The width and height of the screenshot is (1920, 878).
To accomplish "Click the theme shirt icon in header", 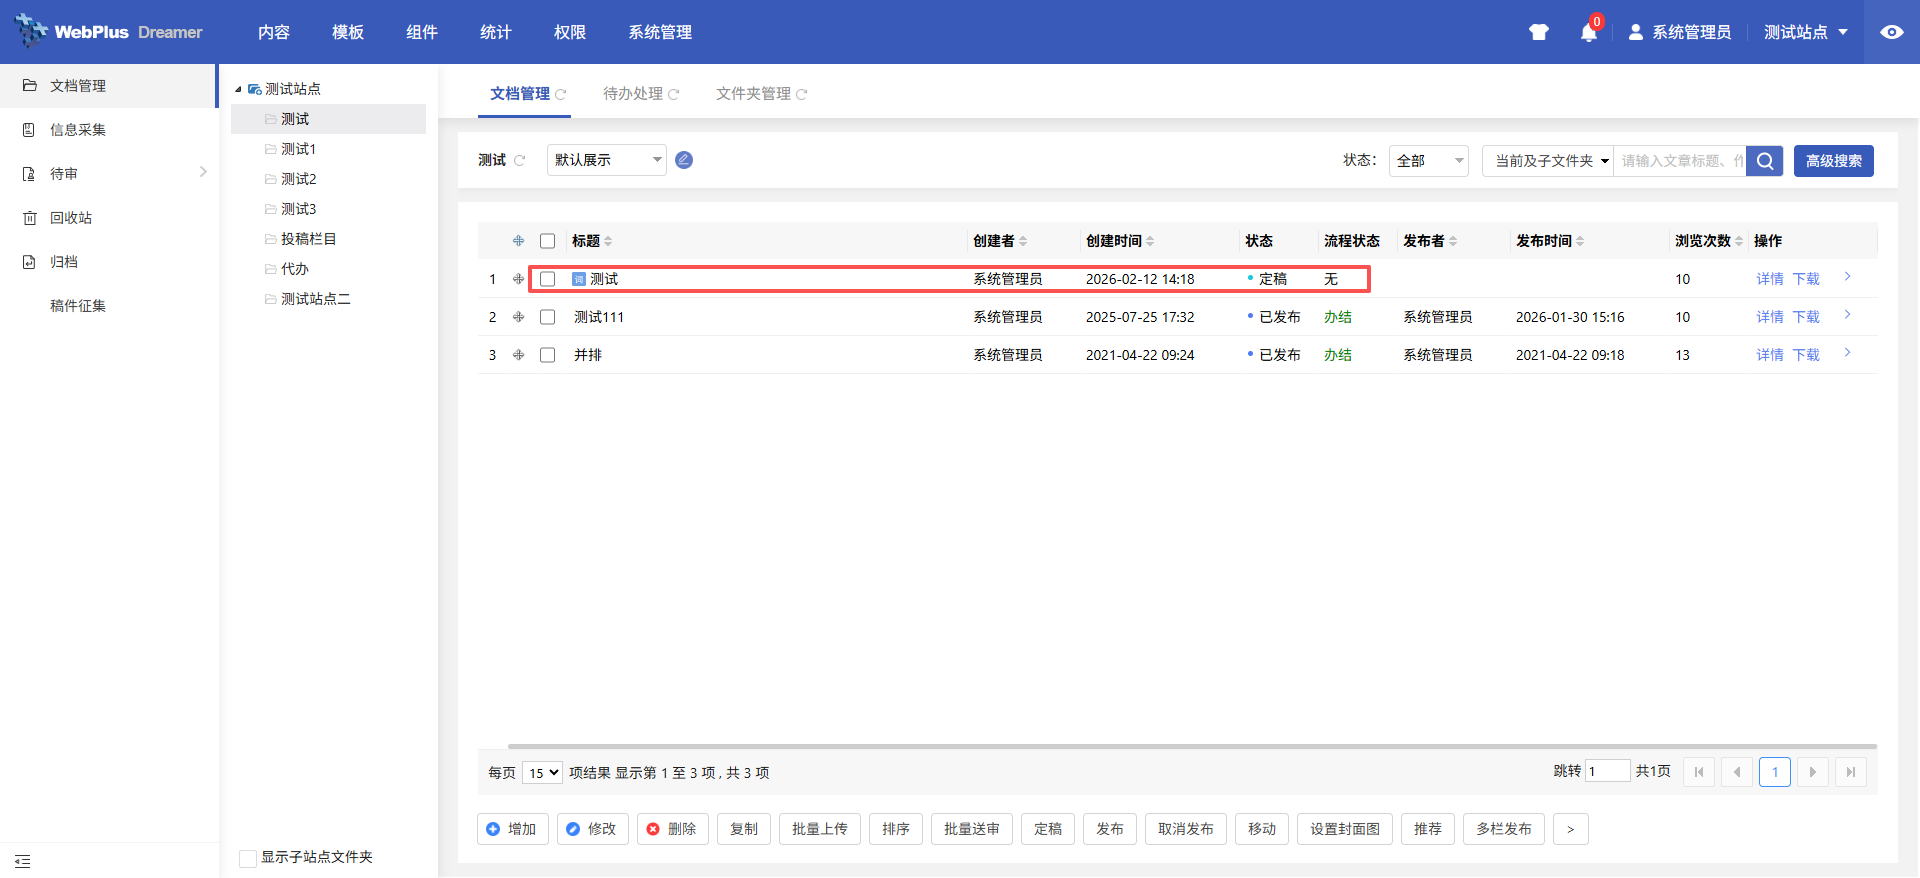I will [x=1538, y=32].
